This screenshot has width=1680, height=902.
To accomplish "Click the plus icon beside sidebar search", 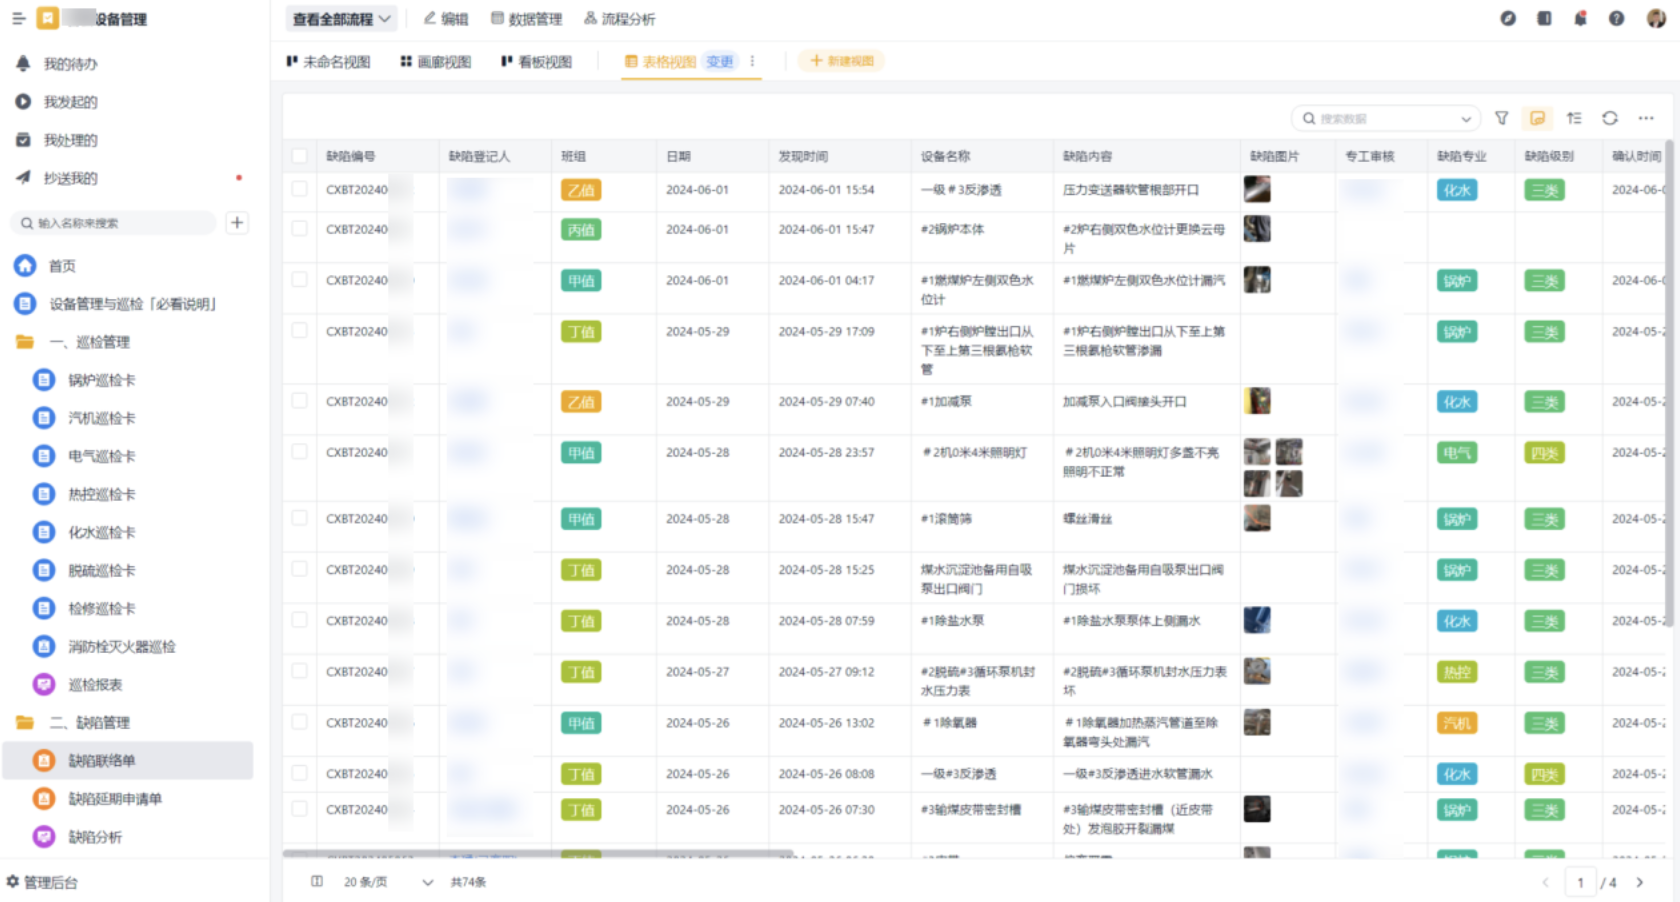I will click(x=237, y=223).
